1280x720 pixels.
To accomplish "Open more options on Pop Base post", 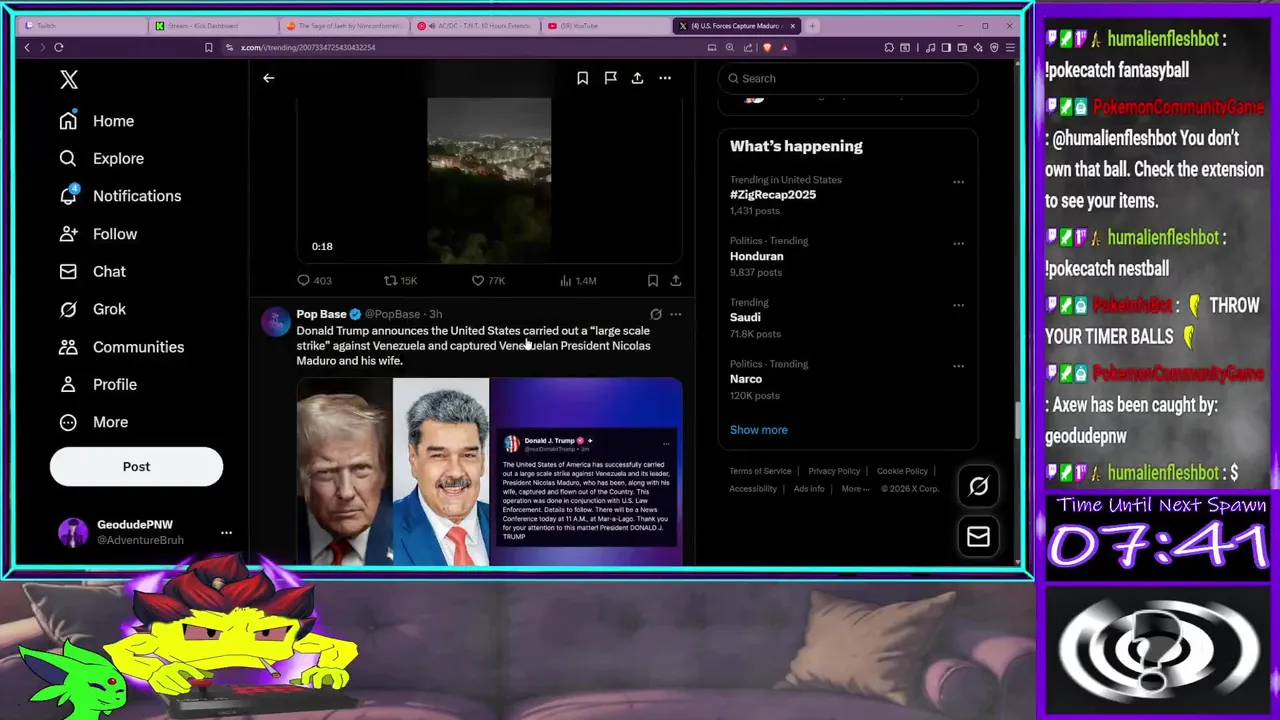I will pos(676,314).
